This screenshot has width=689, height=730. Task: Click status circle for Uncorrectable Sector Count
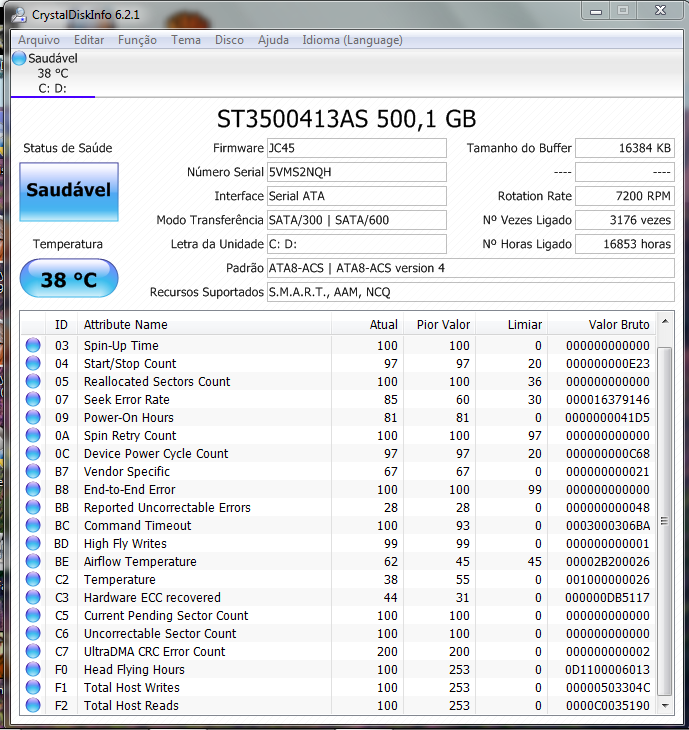click(x=33, y=633)
